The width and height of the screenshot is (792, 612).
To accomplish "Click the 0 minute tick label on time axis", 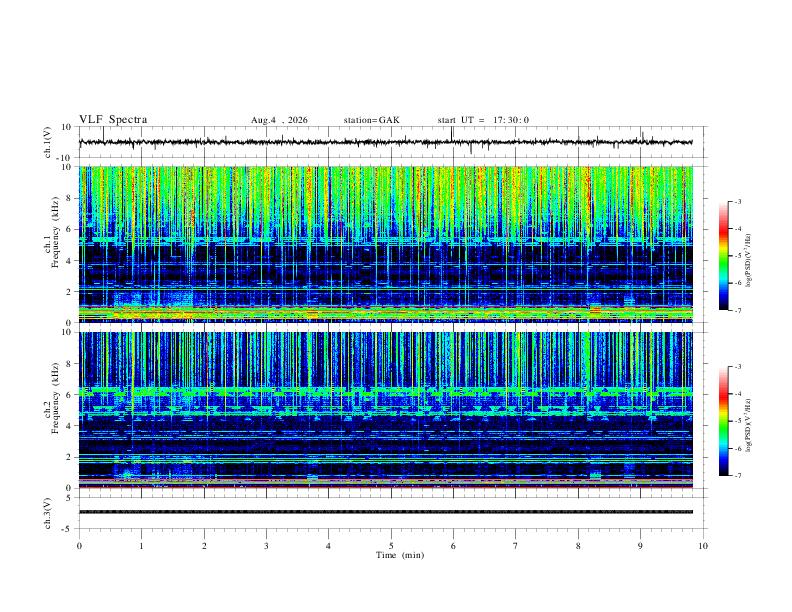I will (x=79, y=546).
